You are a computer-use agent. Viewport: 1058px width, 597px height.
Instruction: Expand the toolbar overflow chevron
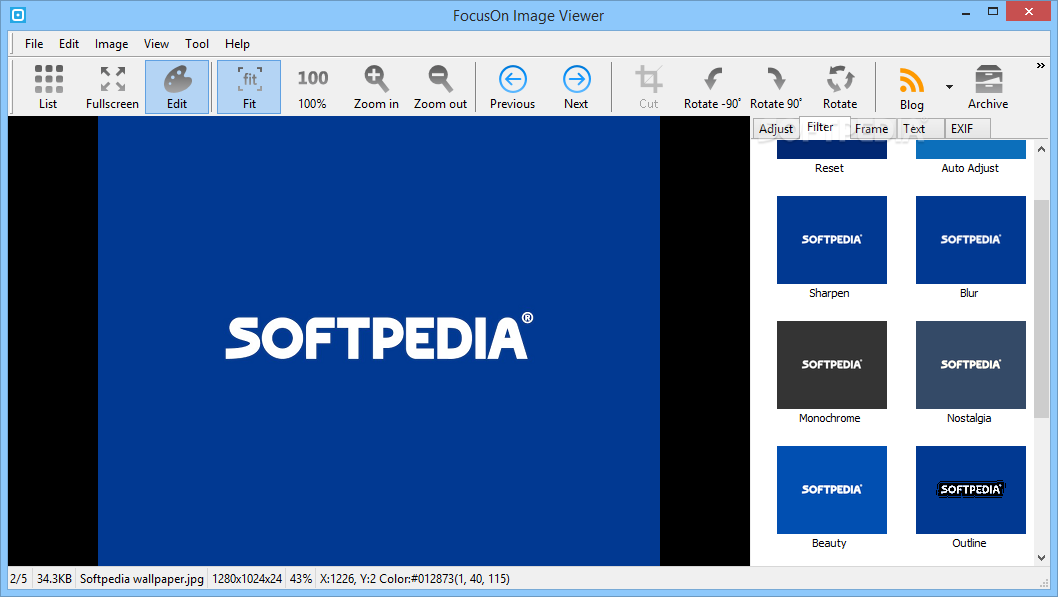tap(1040, 65)
